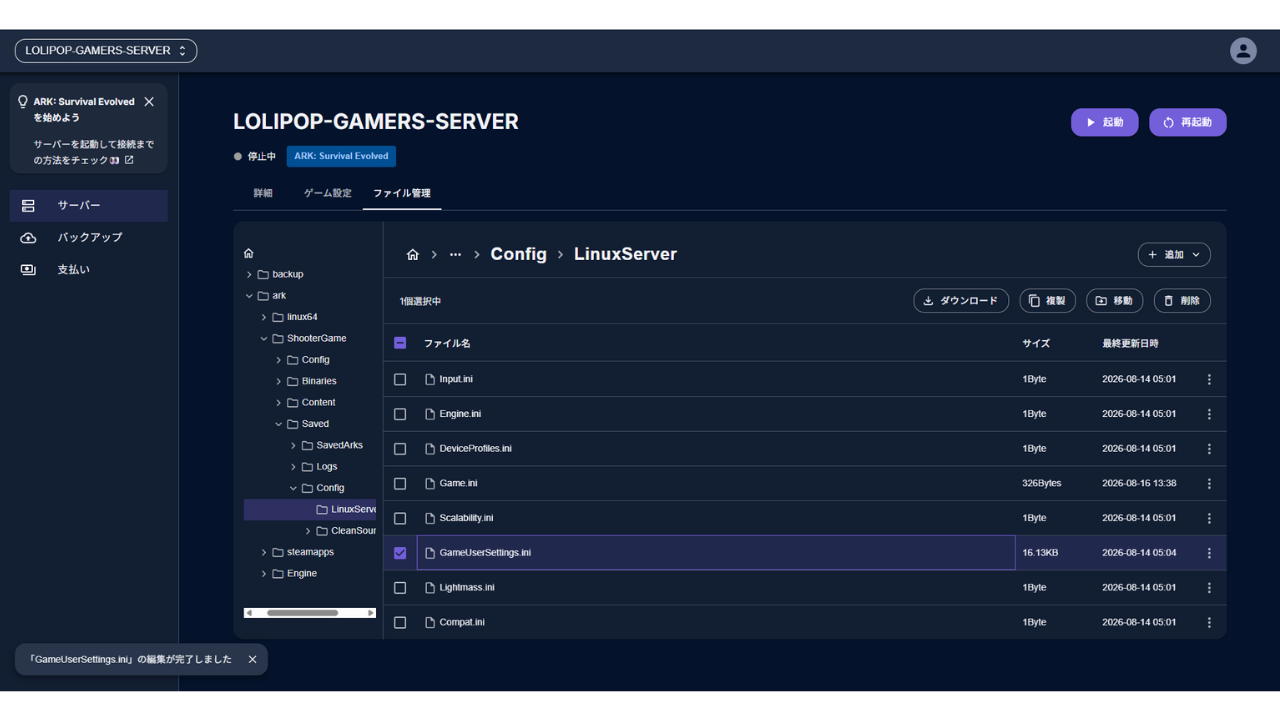
Task: Open the more options menu for Scalability.ini
Action: tap(1209, 518)
